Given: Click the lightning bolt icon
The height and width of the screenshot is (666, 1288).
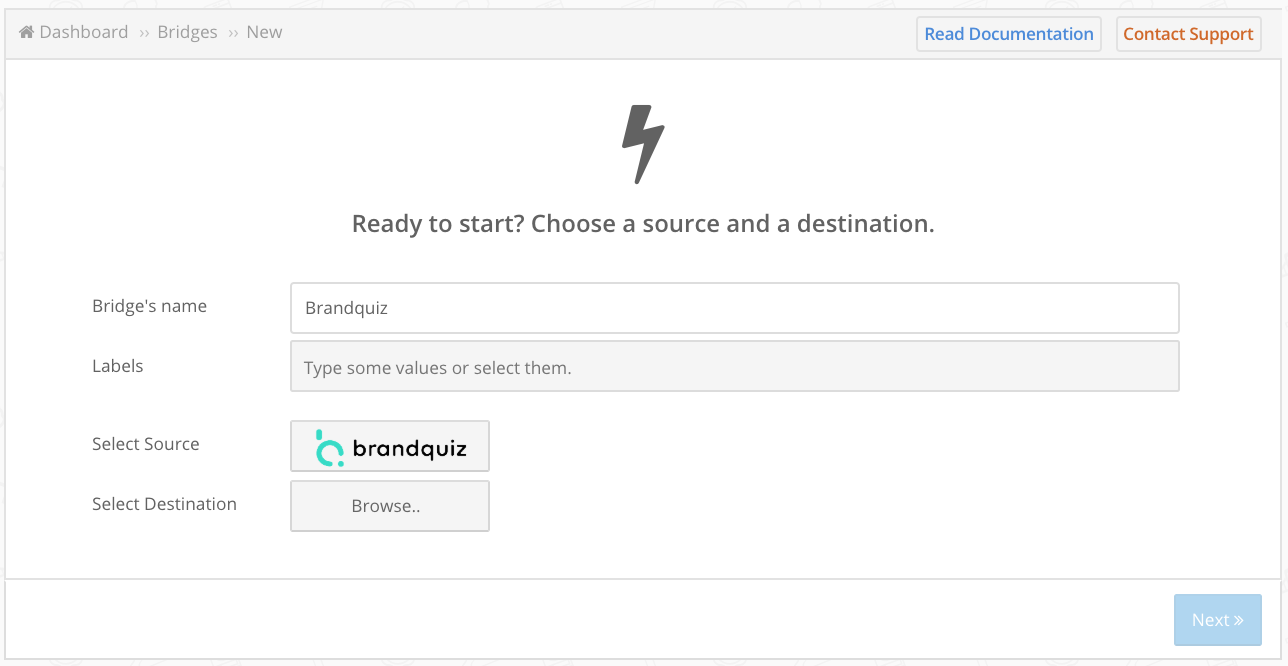Looking at the screenshot, I should tap(642, 143).
